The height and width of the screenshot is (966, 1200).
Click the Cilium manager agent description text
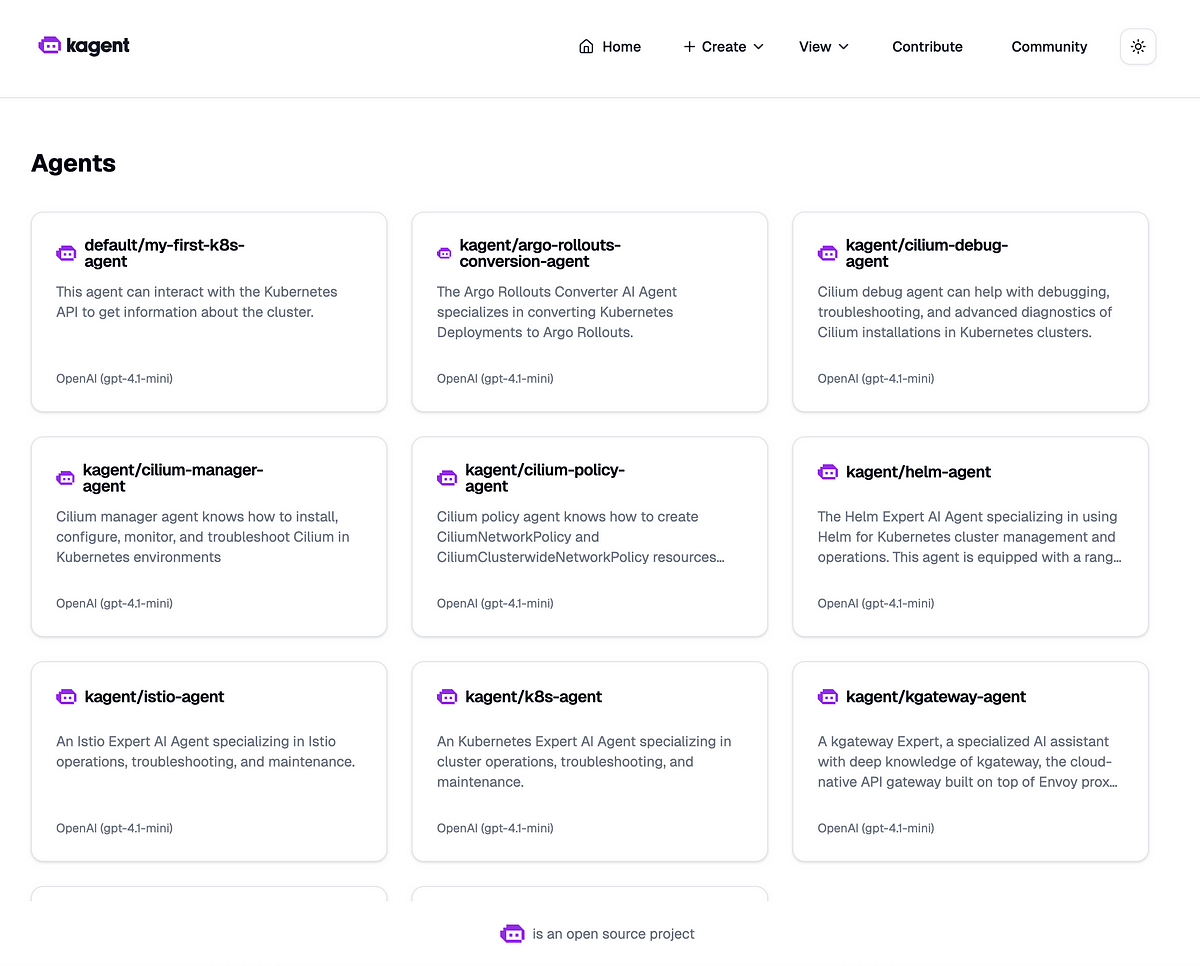[x=203, y=537]
